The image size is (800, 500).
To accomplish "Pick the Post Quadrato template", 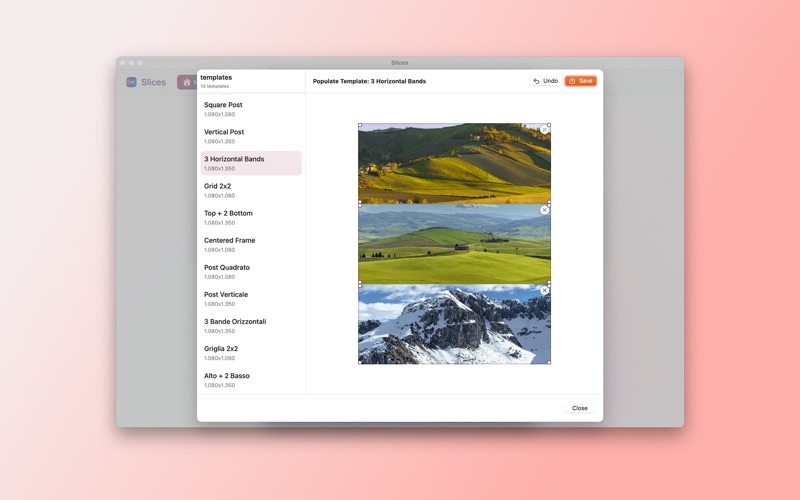I will pyautogui.click(x=251, y=271).
